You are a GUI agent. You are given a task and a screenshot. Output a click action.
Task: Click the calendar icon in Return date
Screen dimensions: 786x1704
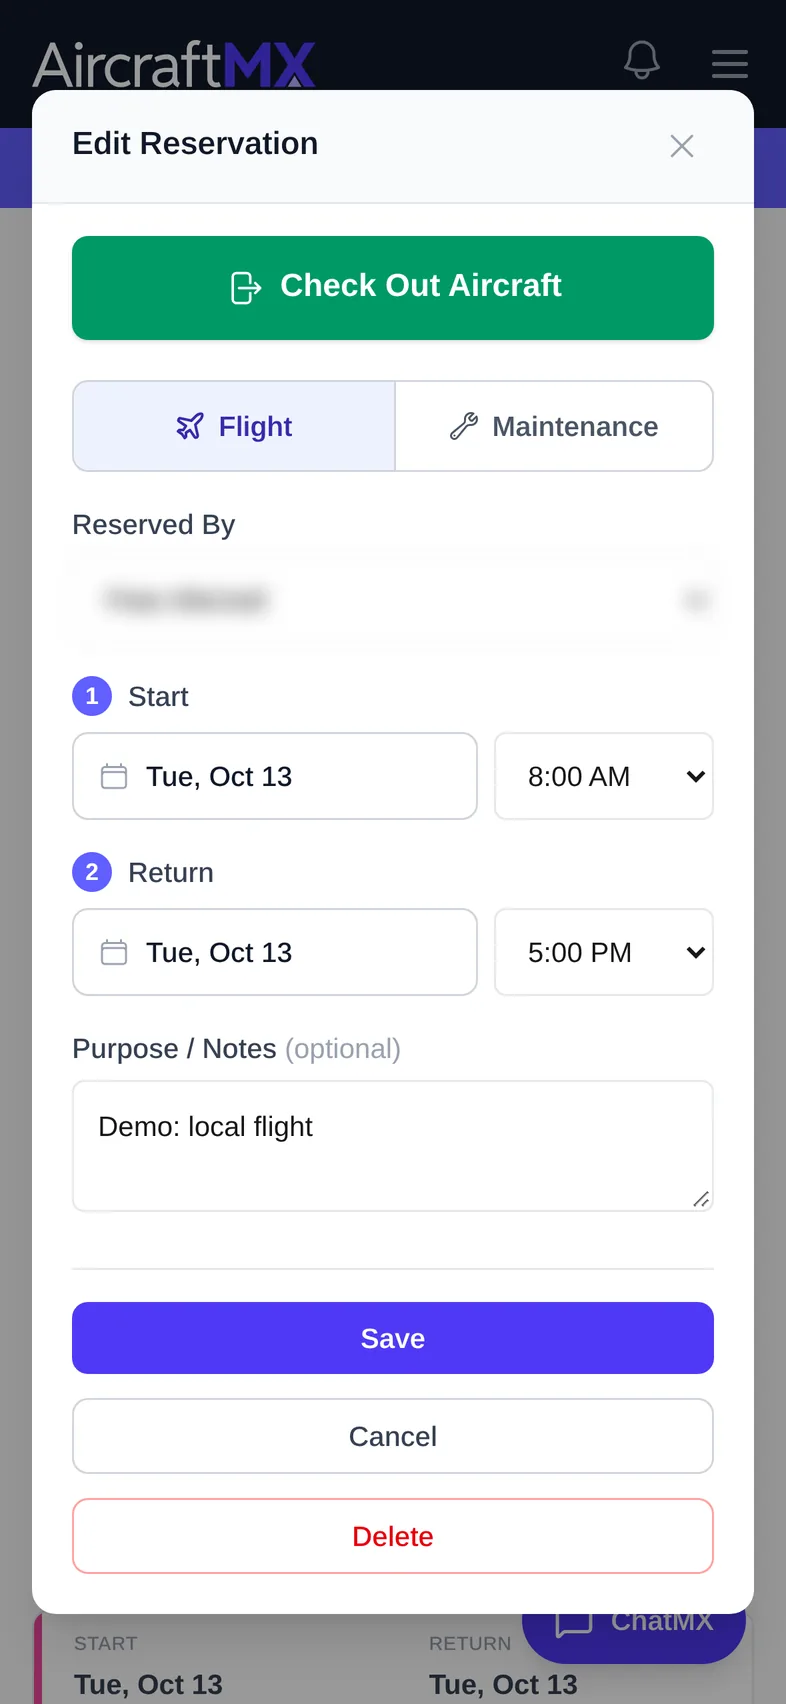click(114, 952)
